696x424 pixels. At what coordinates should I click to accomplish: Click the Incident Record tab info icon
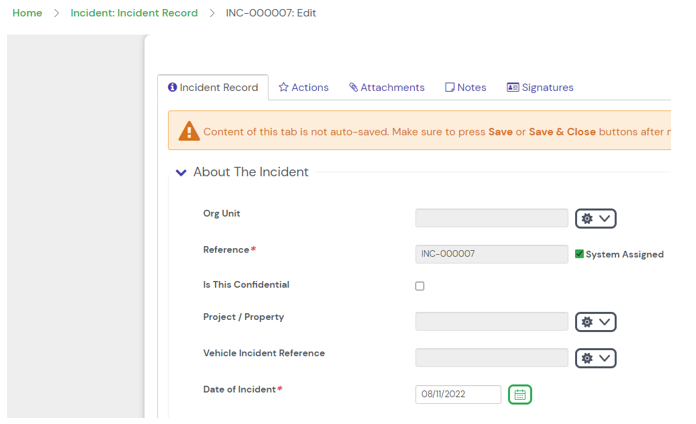pyautogui.click(x=172, y=88)
